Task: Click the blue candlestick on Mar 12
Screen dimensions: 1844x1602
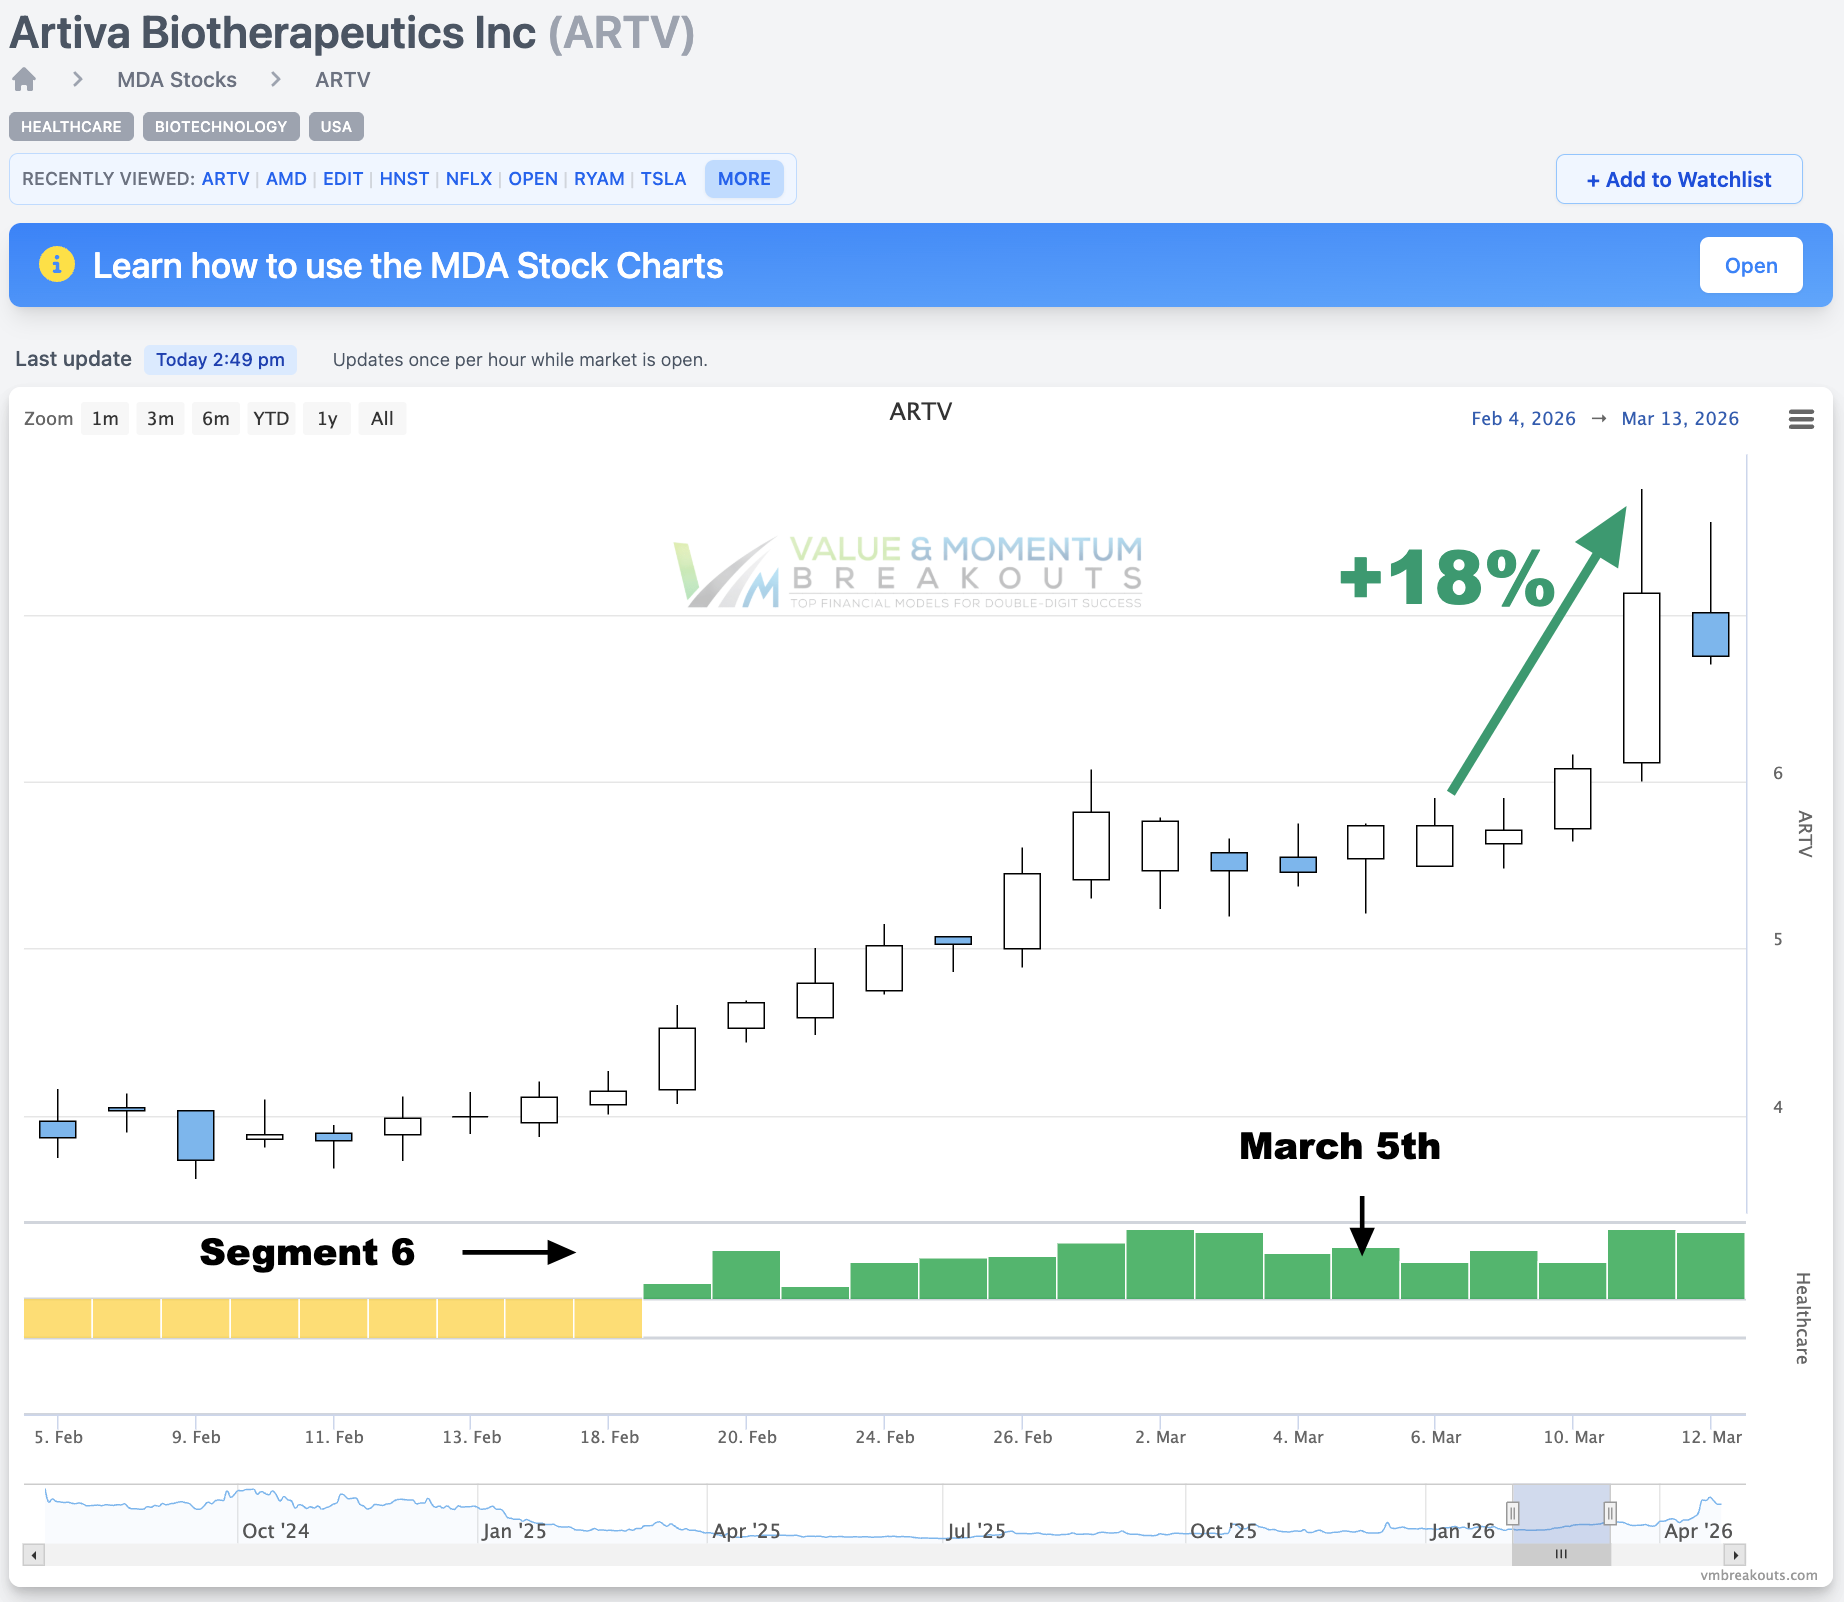Action: (x=1710, y=634)
